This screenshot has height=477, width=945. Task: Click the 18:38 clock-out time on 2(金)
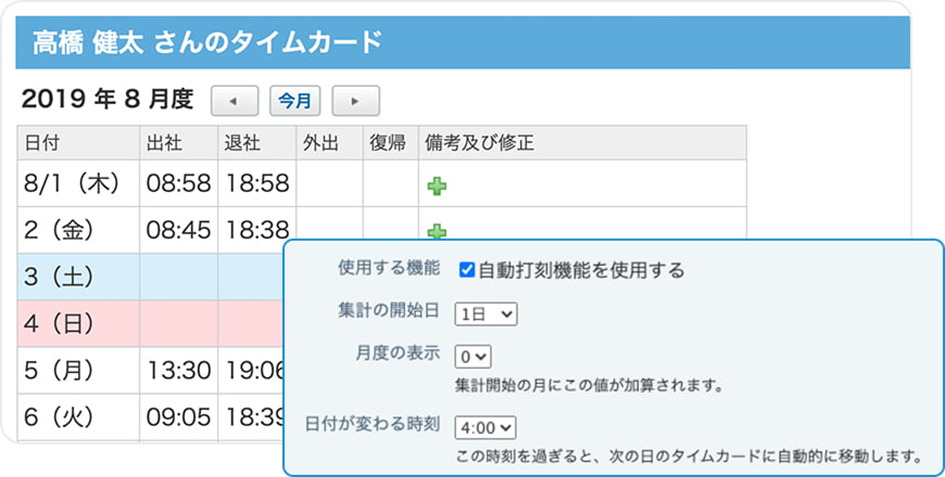pyautogui.click(x=257, y=231)
